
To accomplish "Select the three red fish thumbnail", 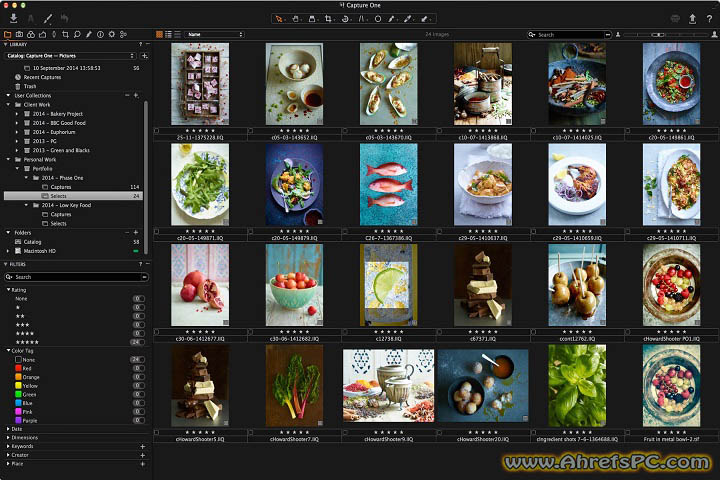I will (388, 185).
